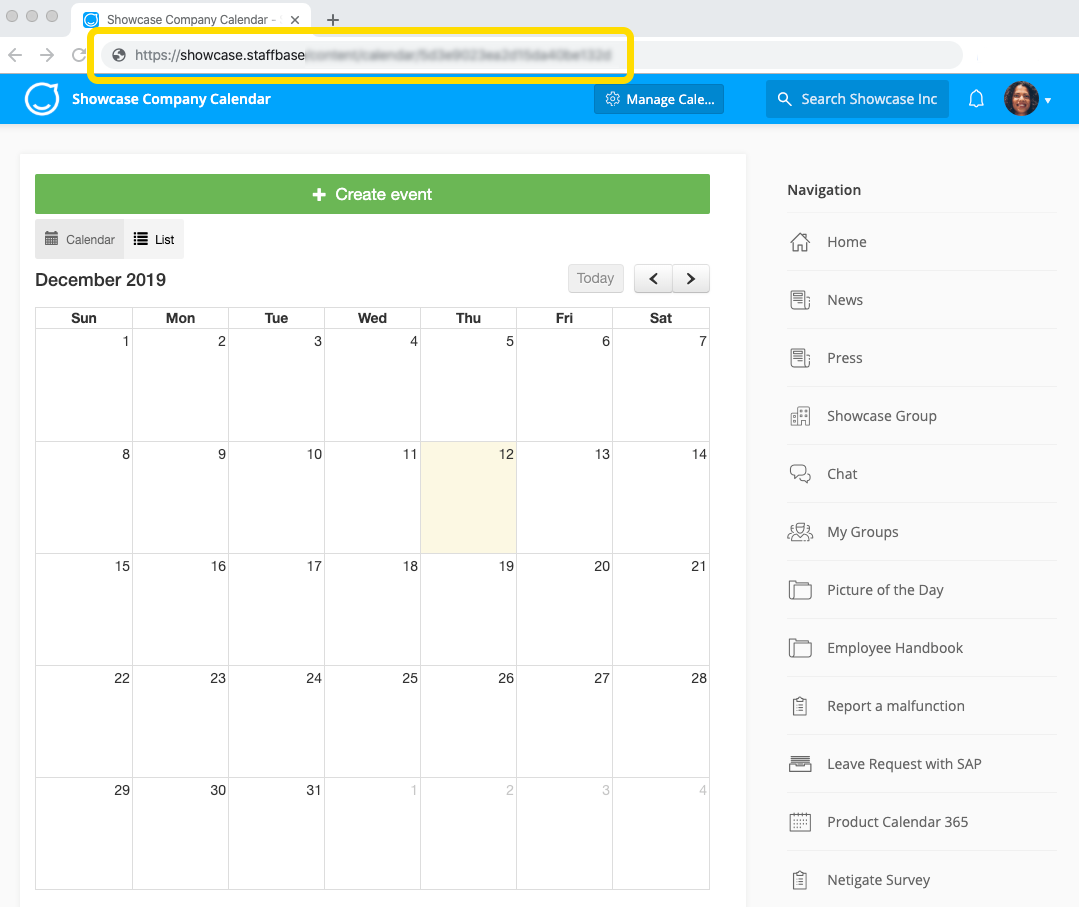Click the Press newspaper icon
Viewport: 1080px width, 908px height.
[800, 358]
